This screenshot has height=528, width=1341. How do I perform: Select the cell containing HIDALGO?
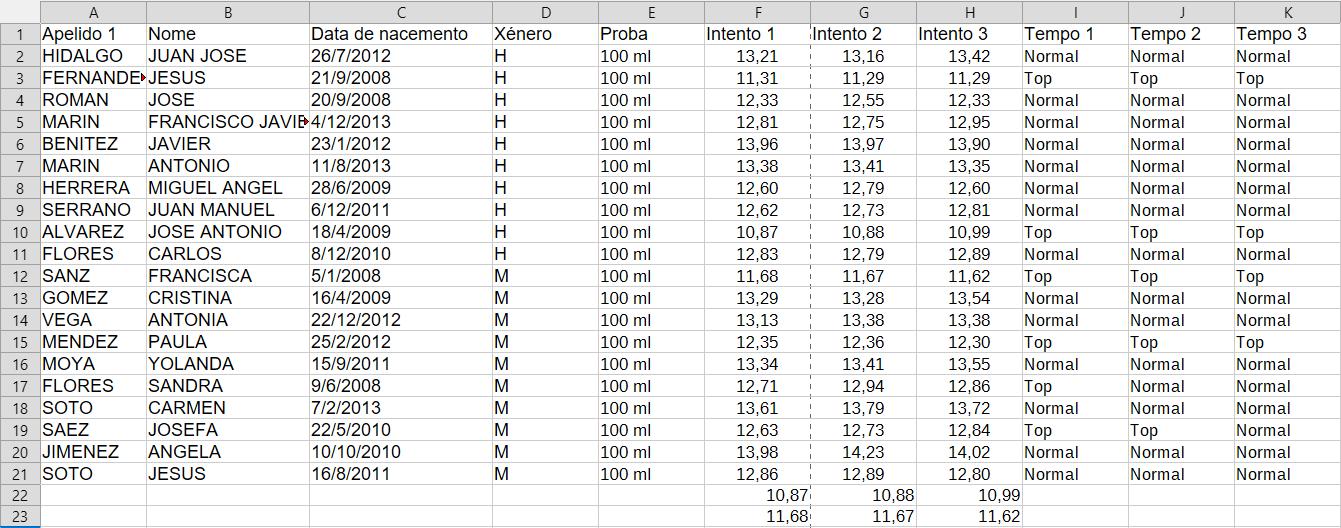[93, 56]
